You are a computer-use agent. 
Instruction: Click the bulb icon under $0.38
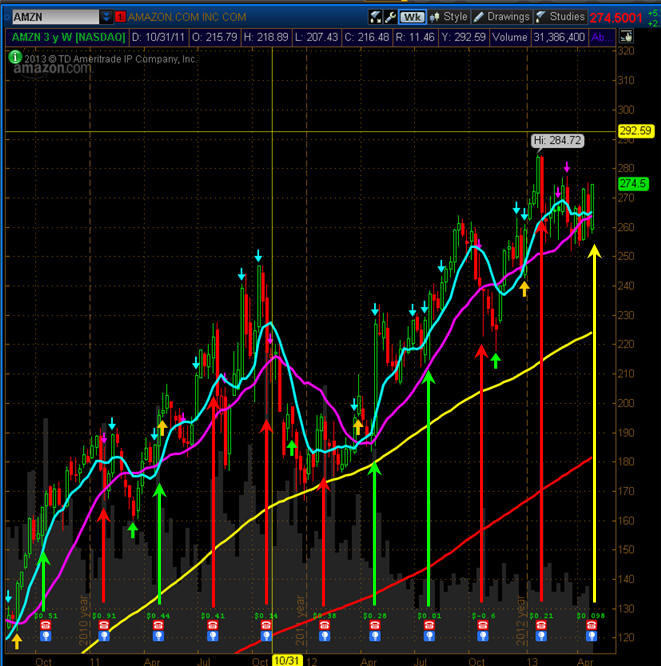click(x=325, y=636)
